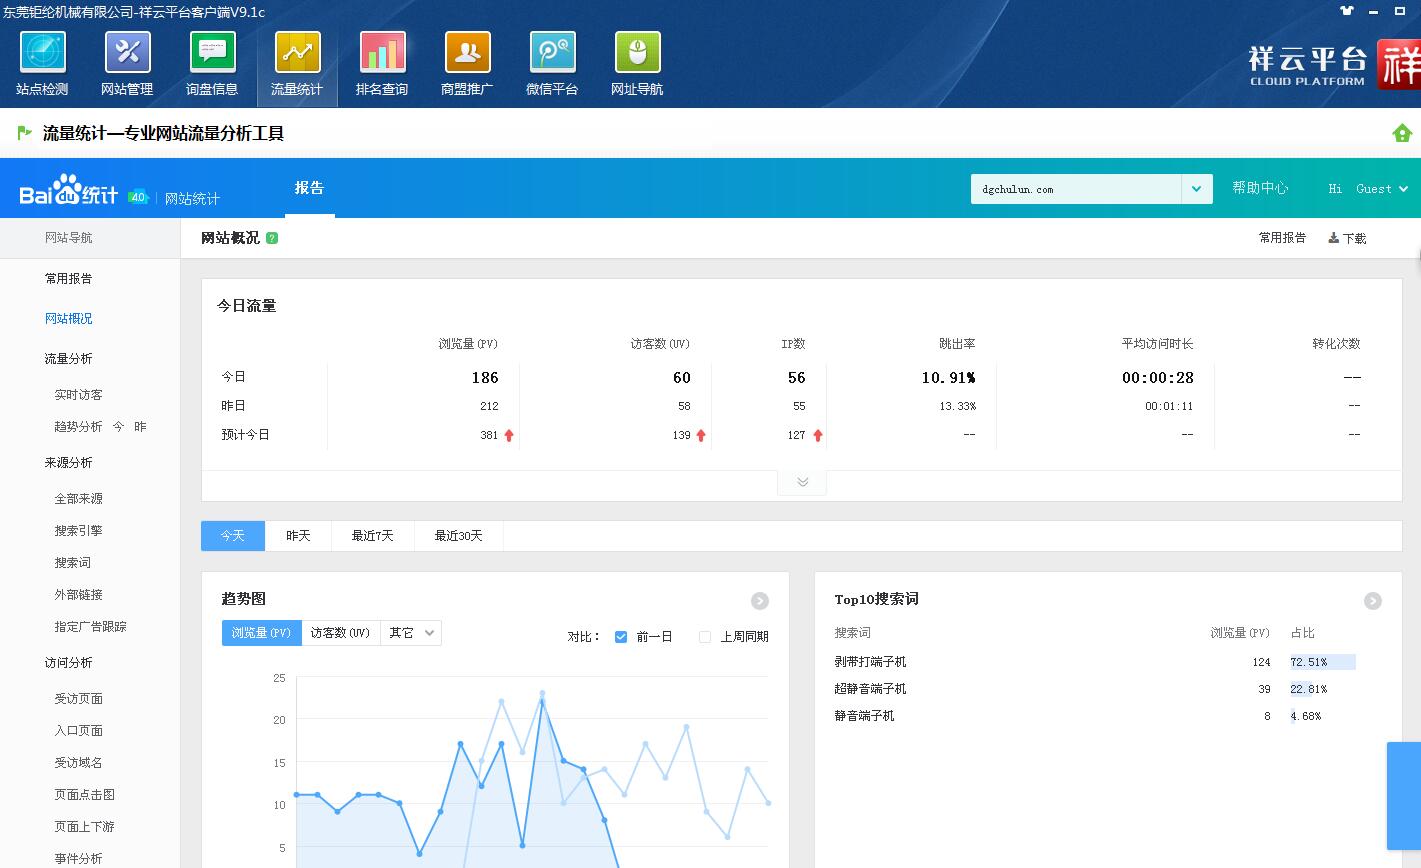Open 外部链接 in the sidebar

pos(78,595)
